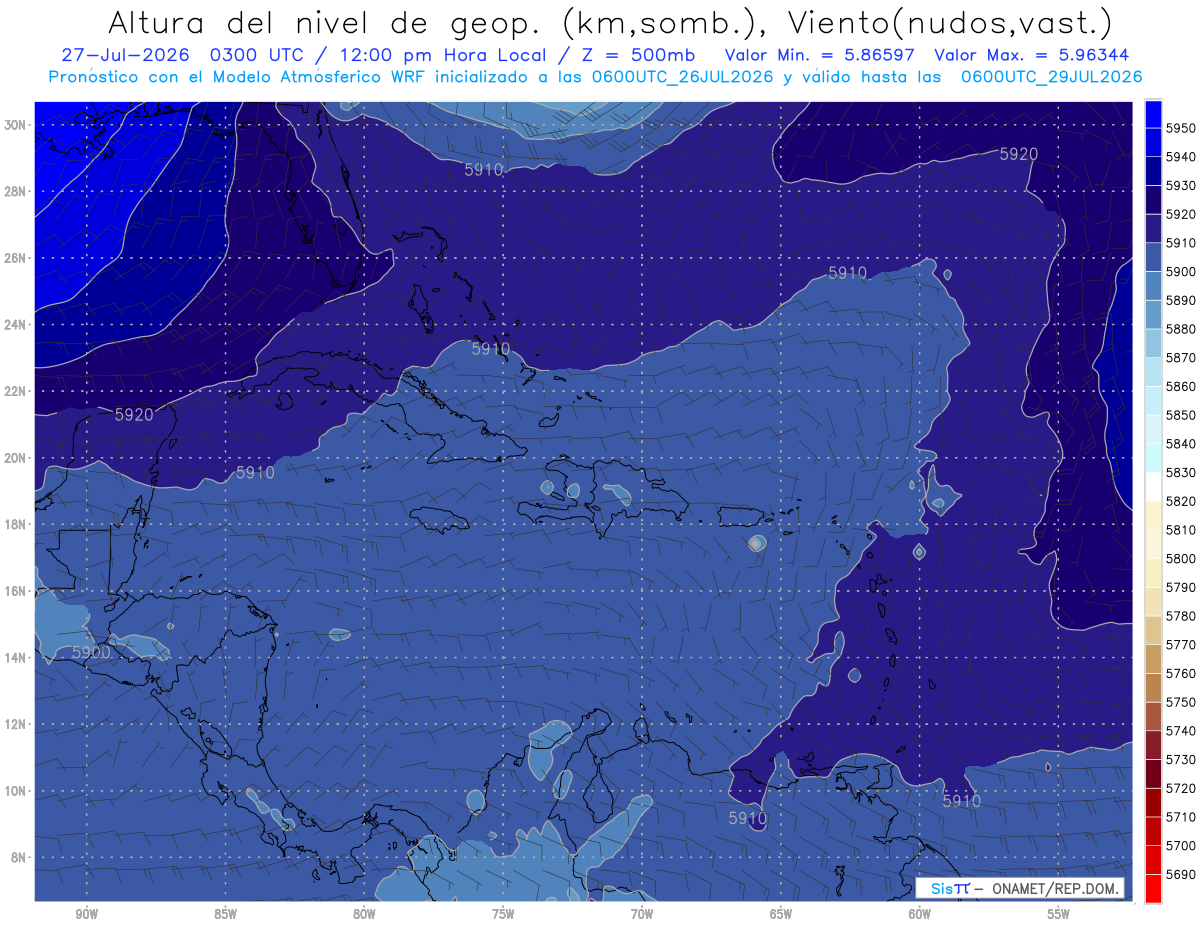Click the "5820" colorbar label

1181,501
